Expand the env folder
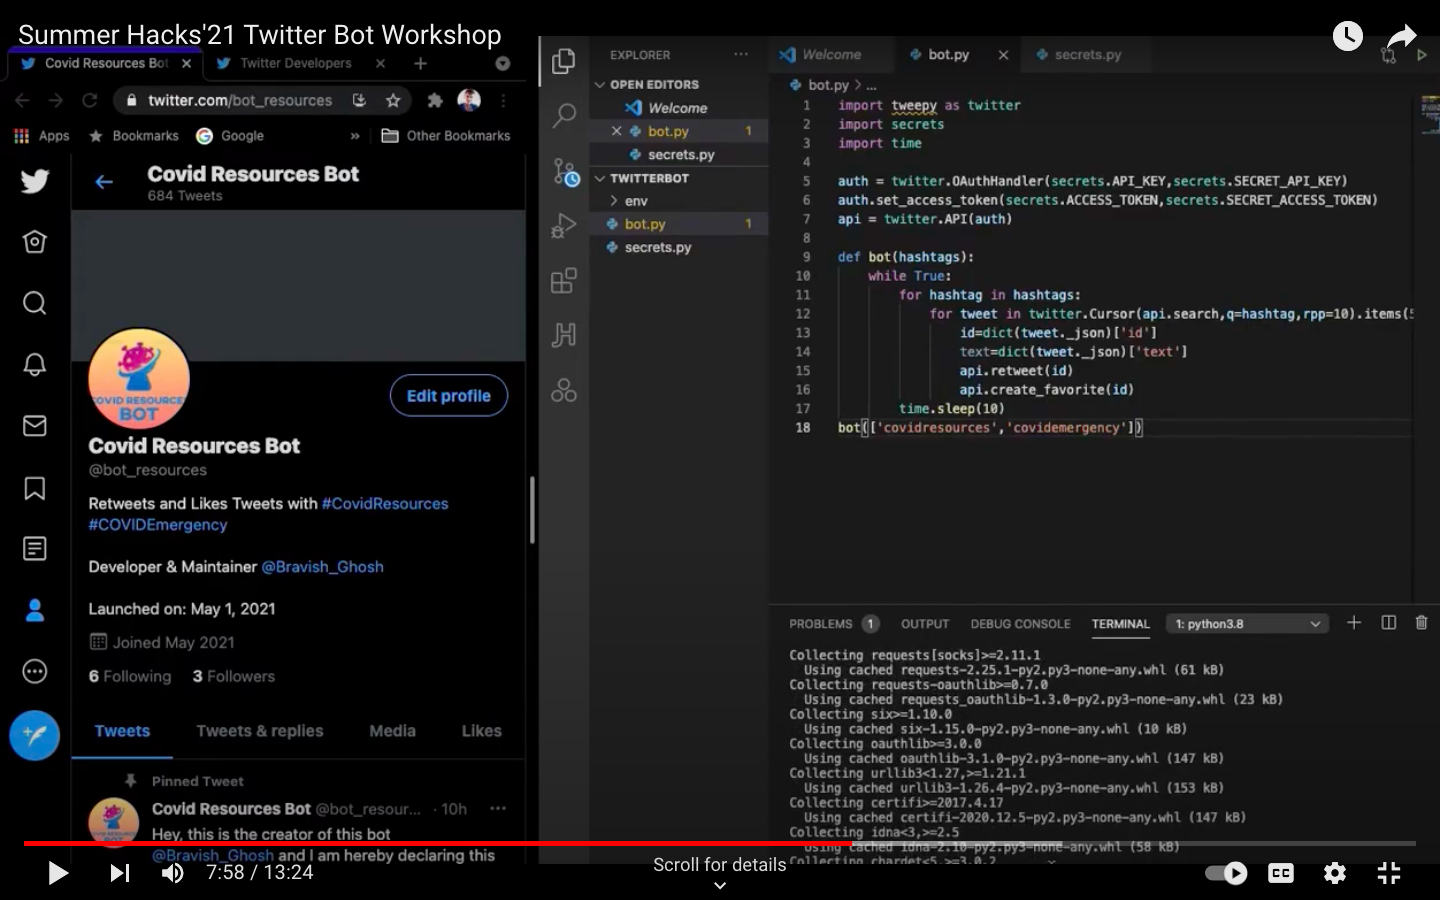This screenshot has width=1440, height=900. 635,201
